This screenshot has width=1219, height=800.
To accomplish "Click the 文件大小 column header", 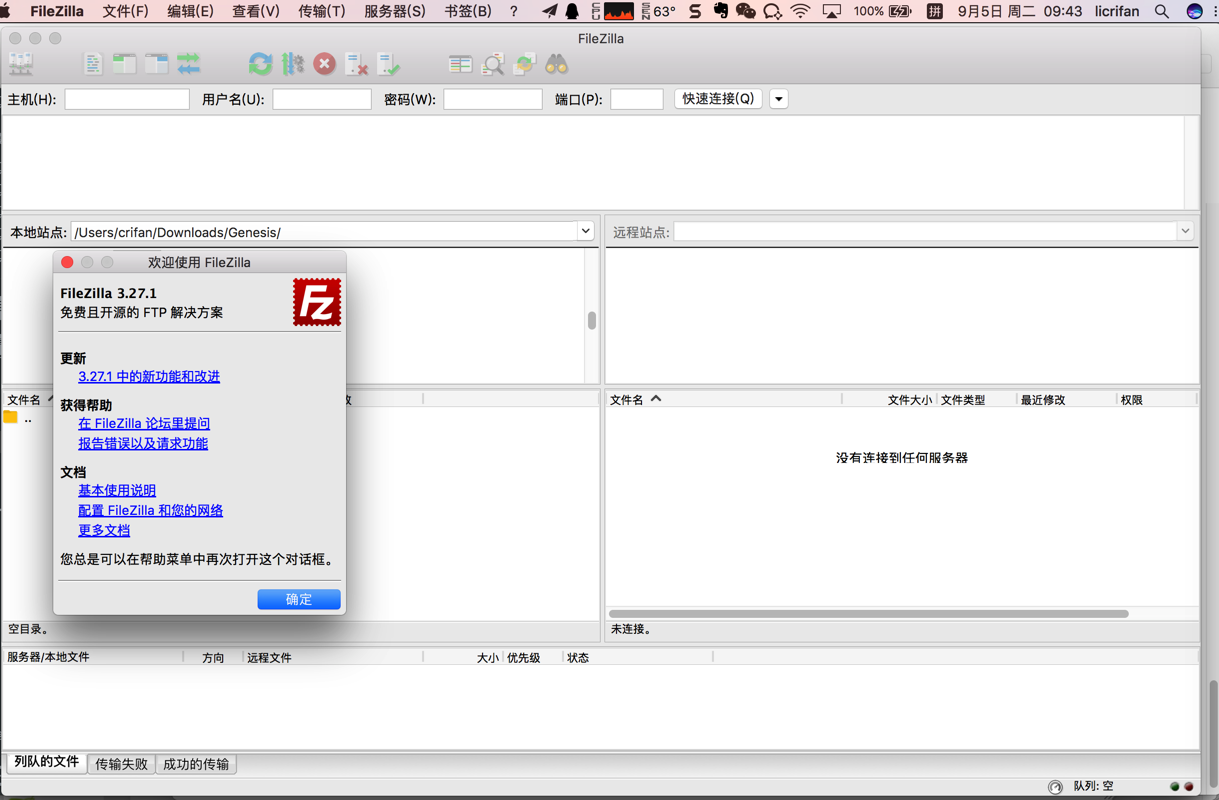I will (x=909, y=400).
